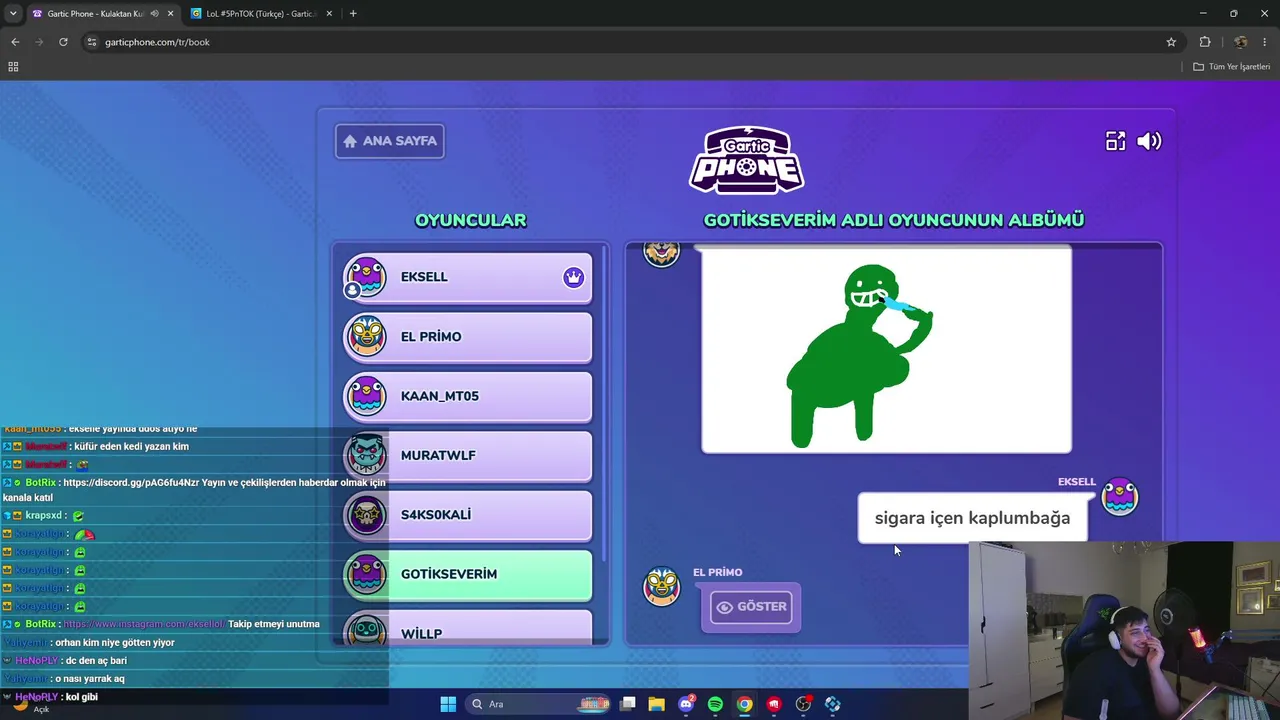Select player WİLLP in the list
This screenshot has width=1280, height=720.
coord(468,626)
